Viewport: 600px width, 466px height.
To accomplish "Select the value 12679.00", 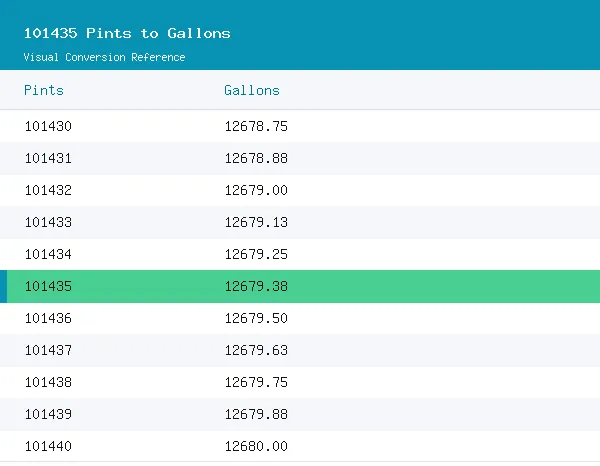I will (x=256, y=190).
